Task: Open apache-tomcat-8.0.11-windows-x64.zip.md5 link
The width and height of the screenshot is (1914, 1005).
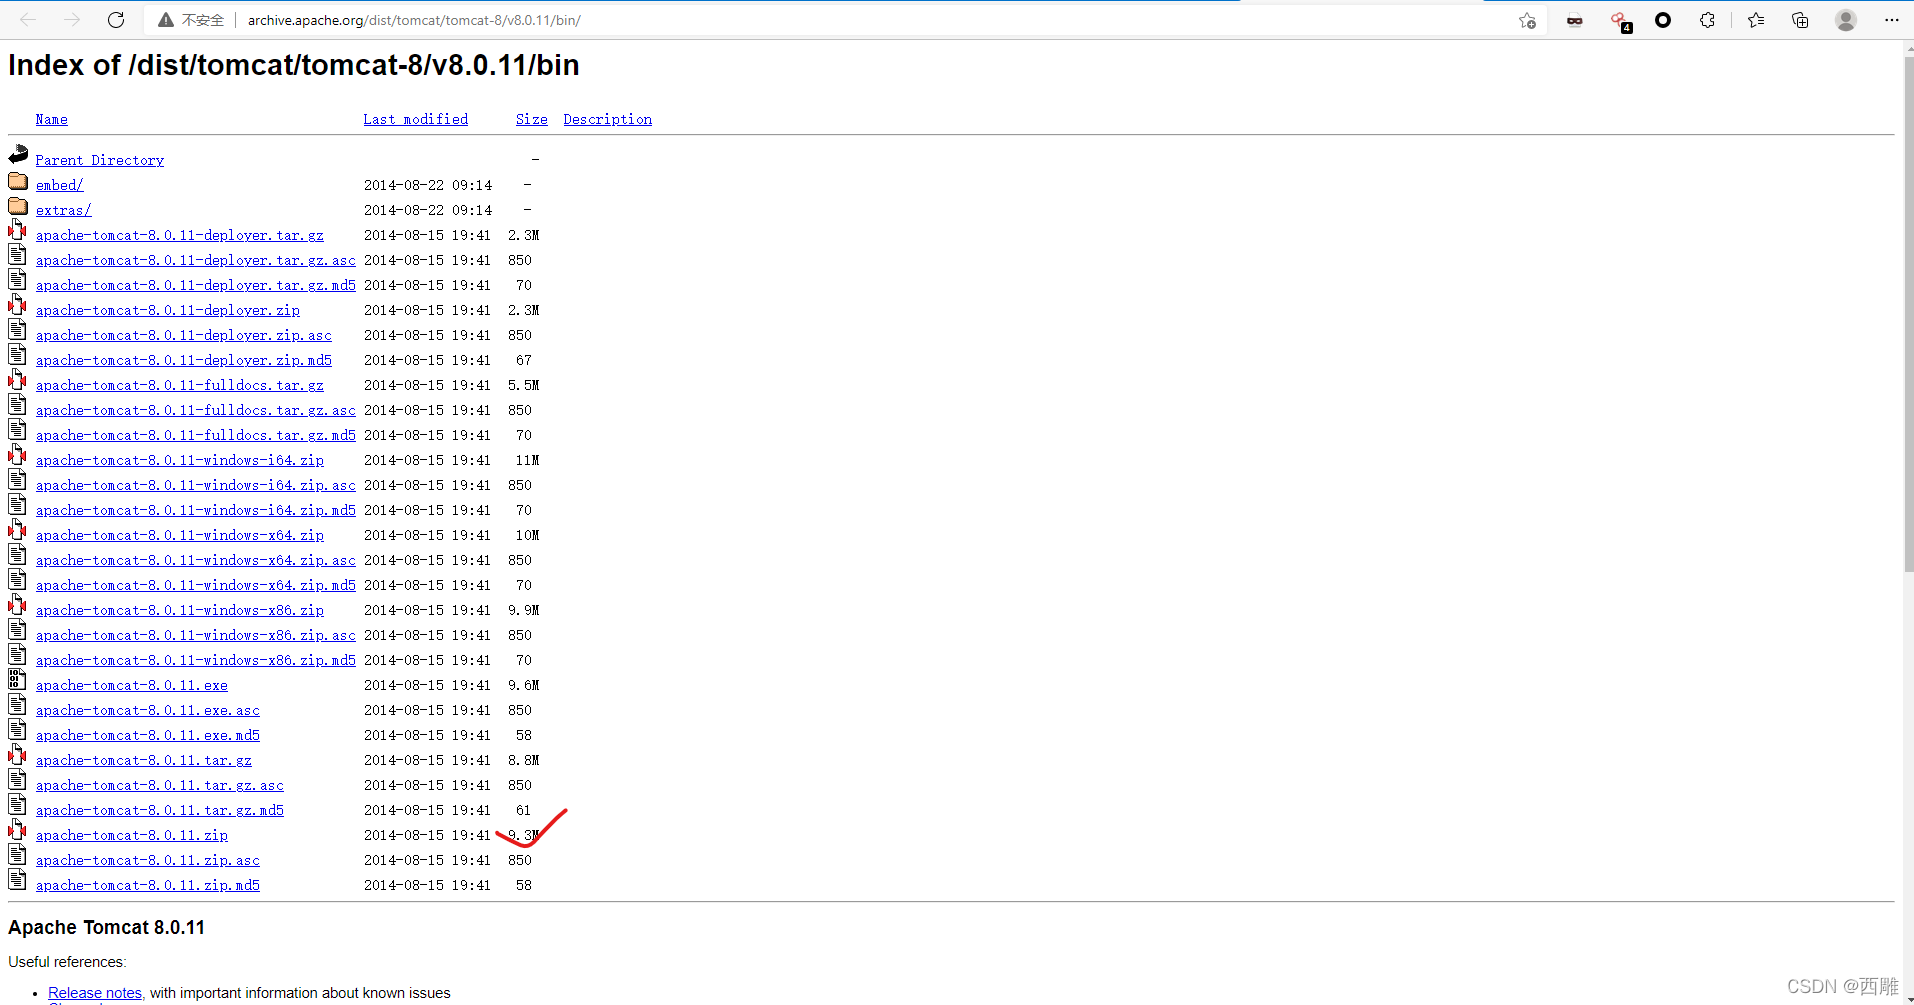Action: click(x=196, y=585)
